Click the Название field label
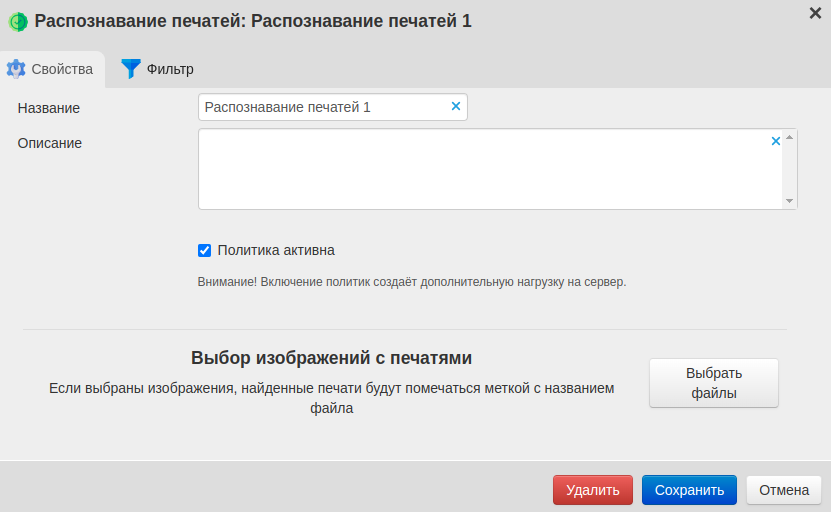831x512 pixels. coord(49,108)
